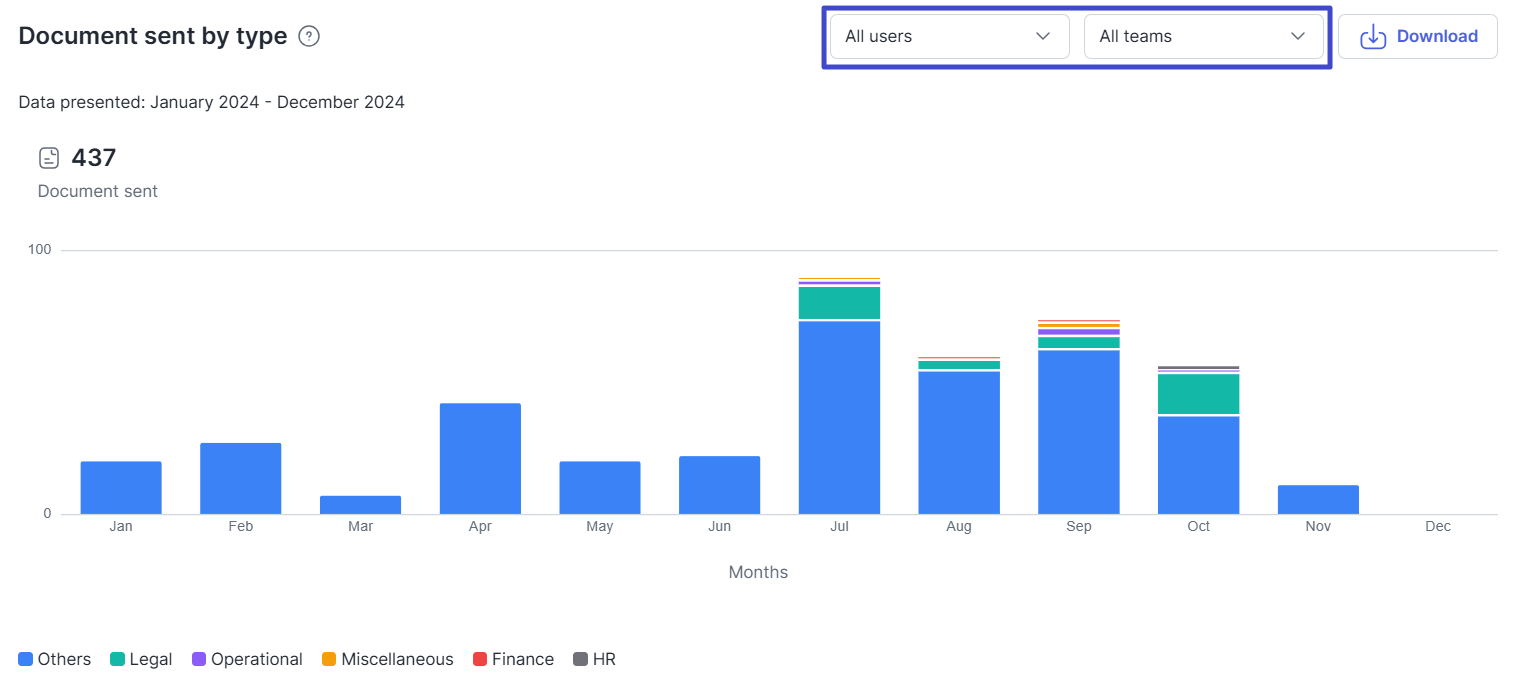Image resolution: width=1517 pixels, height=690 pixels.
Task: Toggle the Others legend item
Action: point(55,659)
